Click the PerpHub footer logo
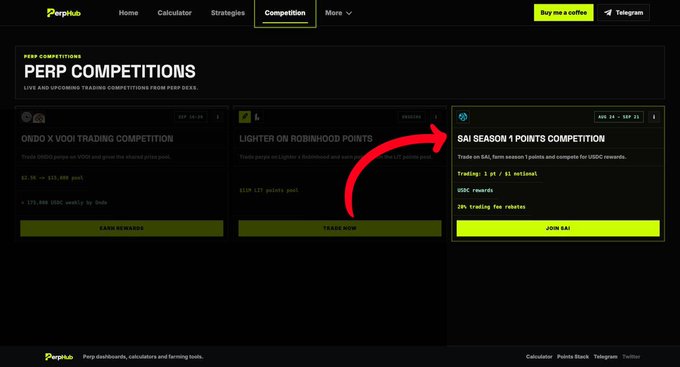 tap(59, 357)
